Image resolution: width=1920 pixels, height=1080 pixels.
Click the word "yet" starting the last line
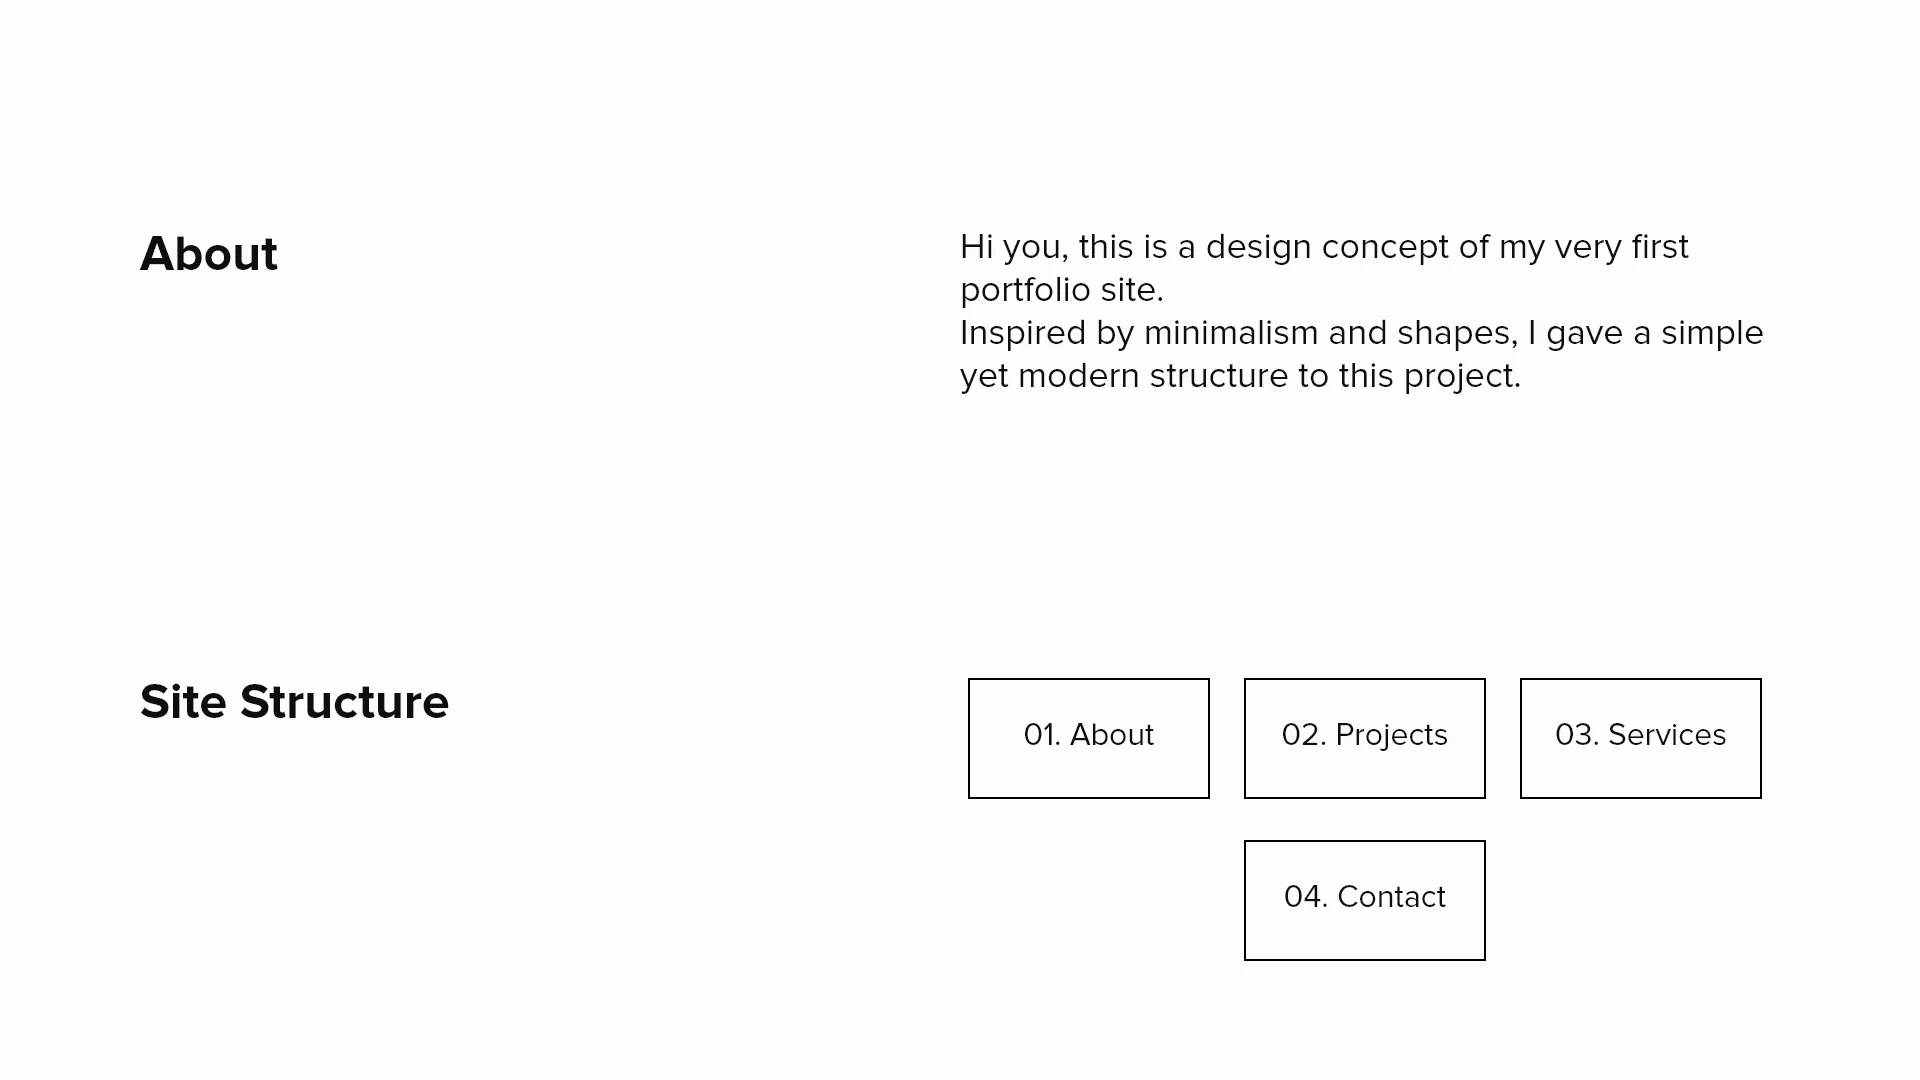(x=984, y=376)
